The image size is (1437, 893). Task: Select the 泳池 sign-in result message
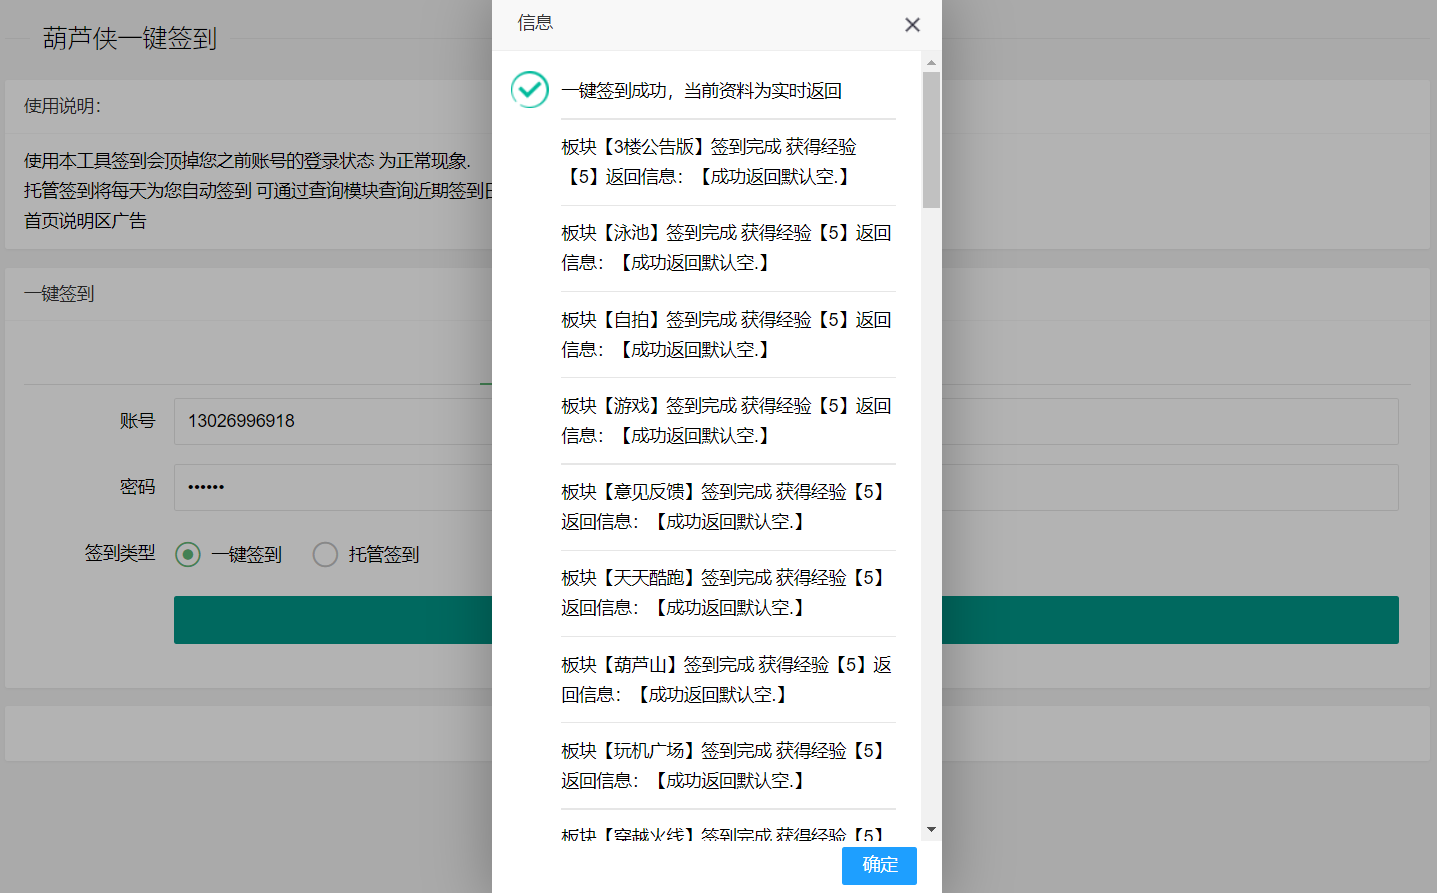pos(727,246)
